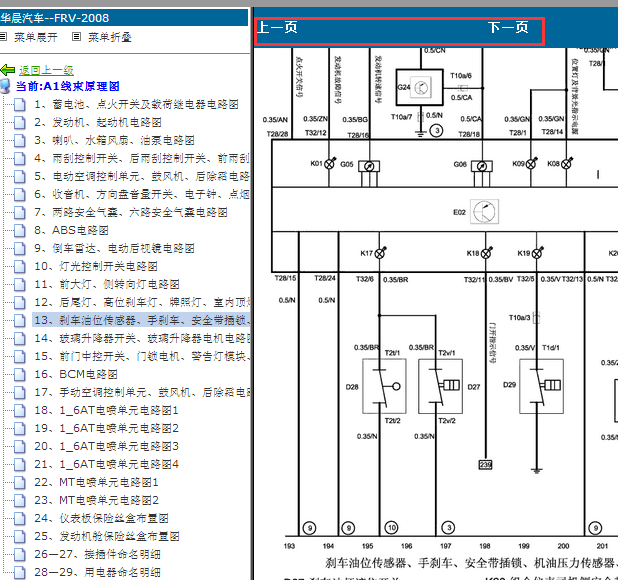Screen dimensions: 618x580
Task: Click the E02 gauge symbol in diagram
Action: pyautogui.click(x=484, y=212)
